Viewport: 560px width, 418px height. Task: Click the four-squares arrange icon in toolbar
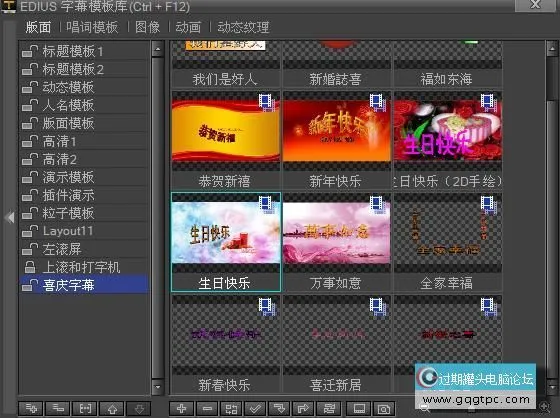pyautogui.click(x=231, y=408)
